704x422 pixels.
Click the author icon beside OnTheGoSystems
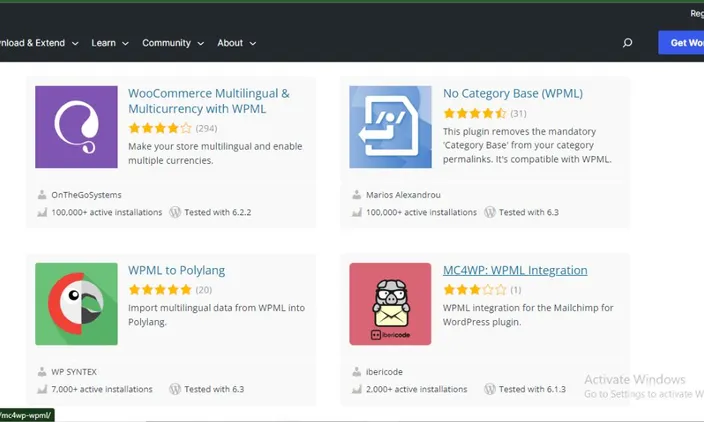[x=42, y=195]
